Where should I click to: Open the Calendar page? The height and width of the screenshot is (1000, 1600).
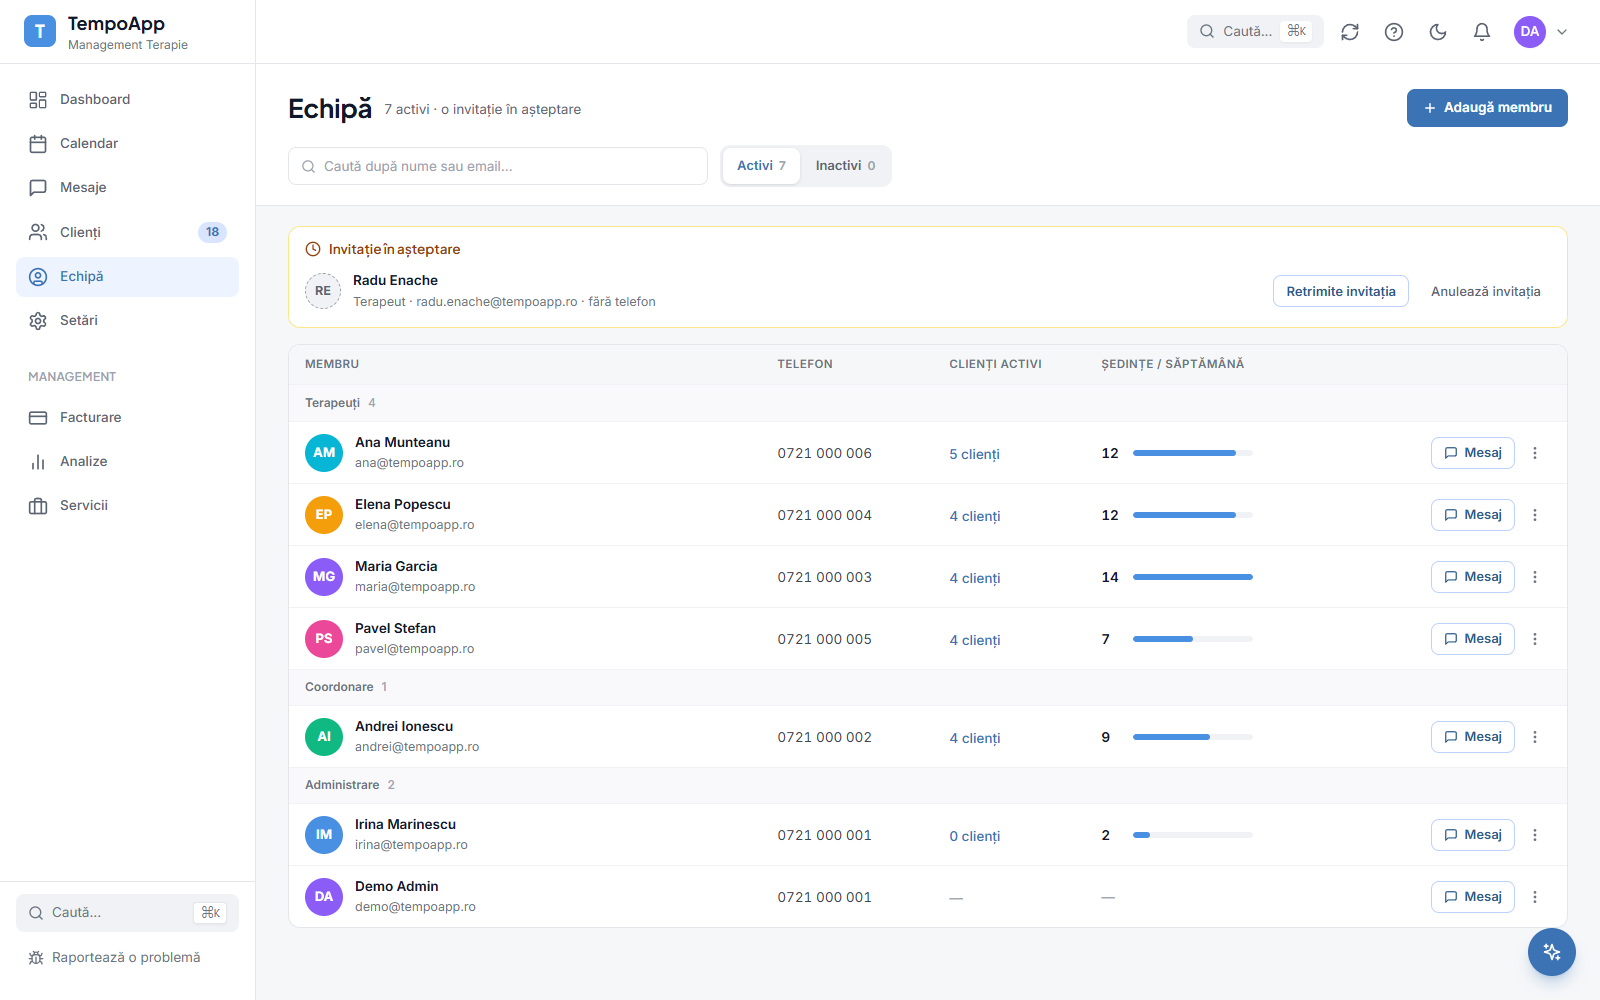[x=127, y=143]
